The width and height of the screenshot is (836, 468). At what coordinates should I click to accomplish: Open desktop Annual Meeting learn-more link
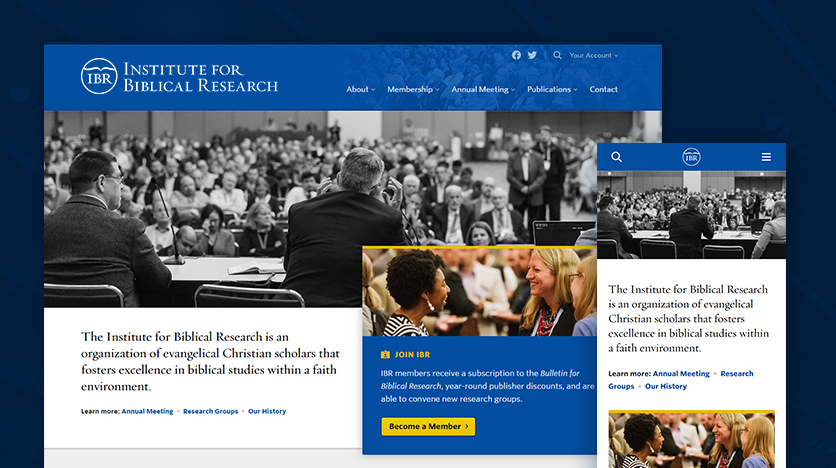147,411
